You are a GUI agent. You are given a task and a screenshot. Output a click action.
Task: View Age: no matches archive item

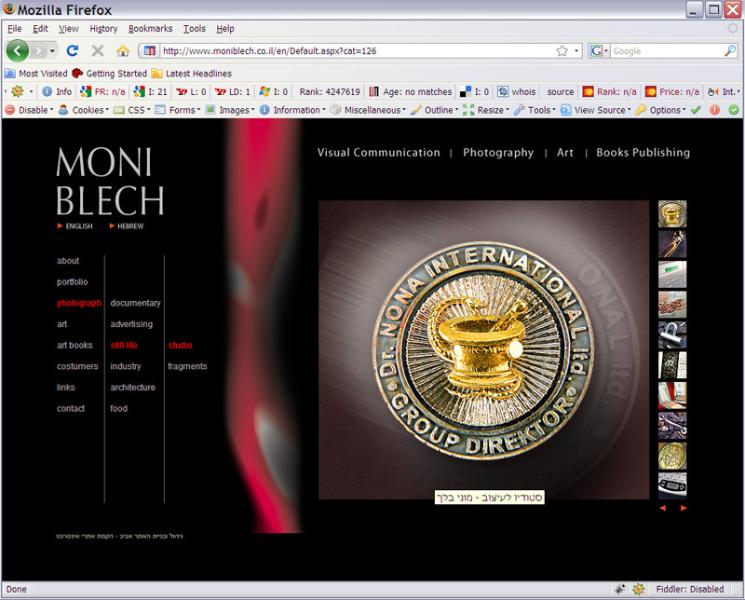[411, 92]
